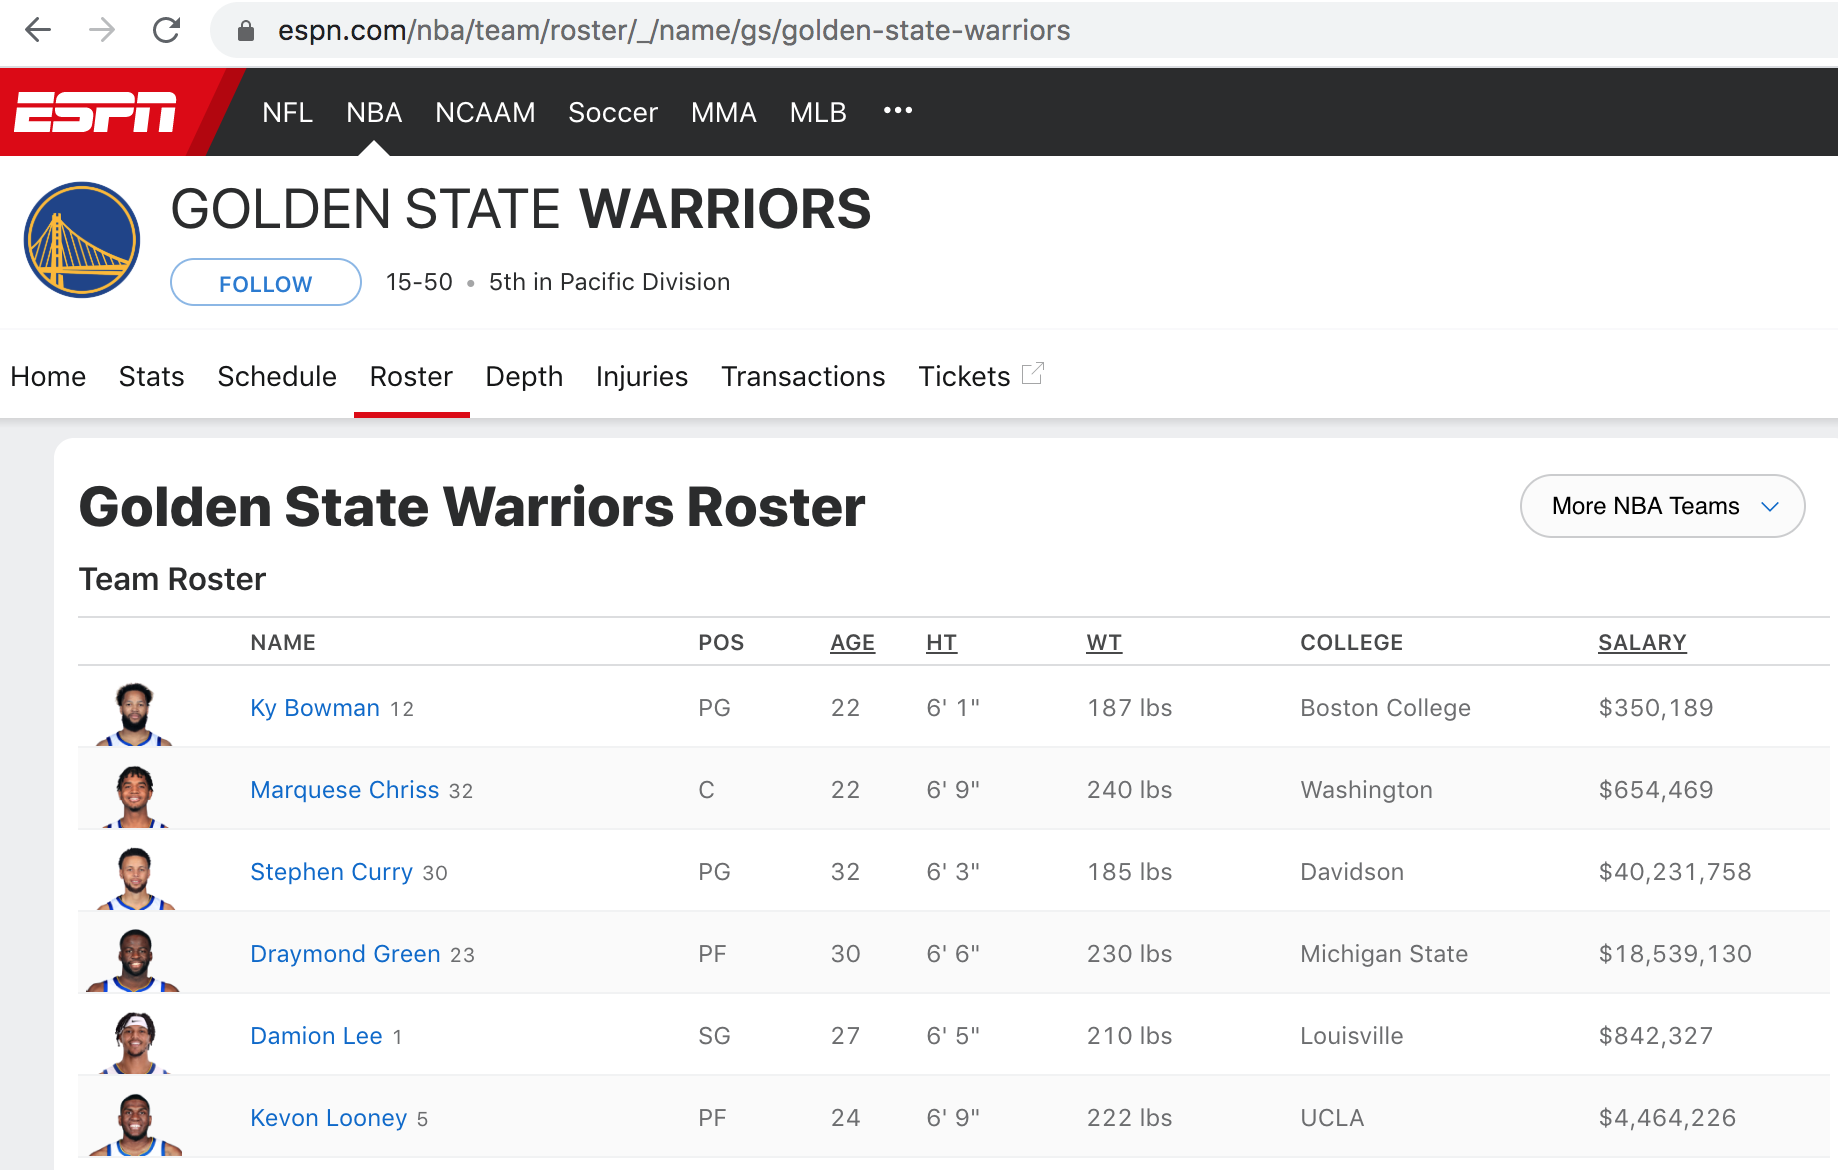
Task: Click the Louisville college cell
Action: click(1351, 1036)
